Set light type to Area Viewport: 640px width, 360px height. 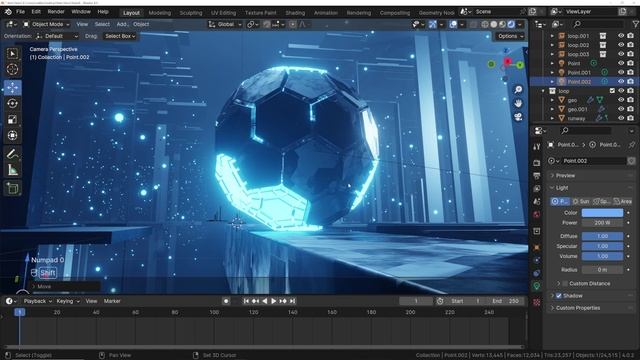pos(622,201)
